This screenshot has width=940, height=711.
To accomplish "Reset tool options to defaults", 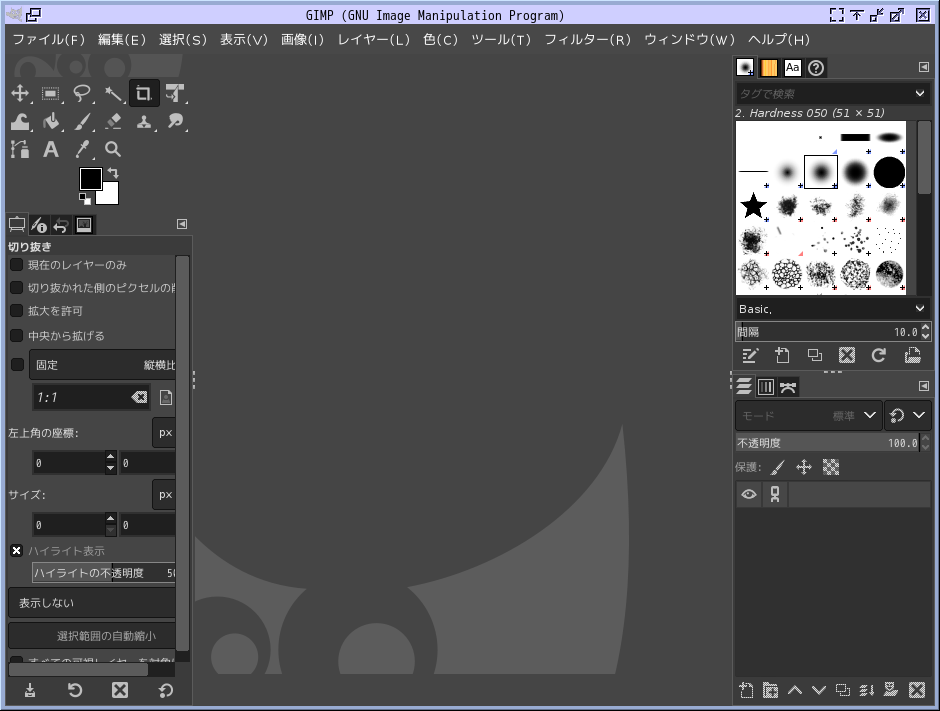I will click(x=165, y=691).
